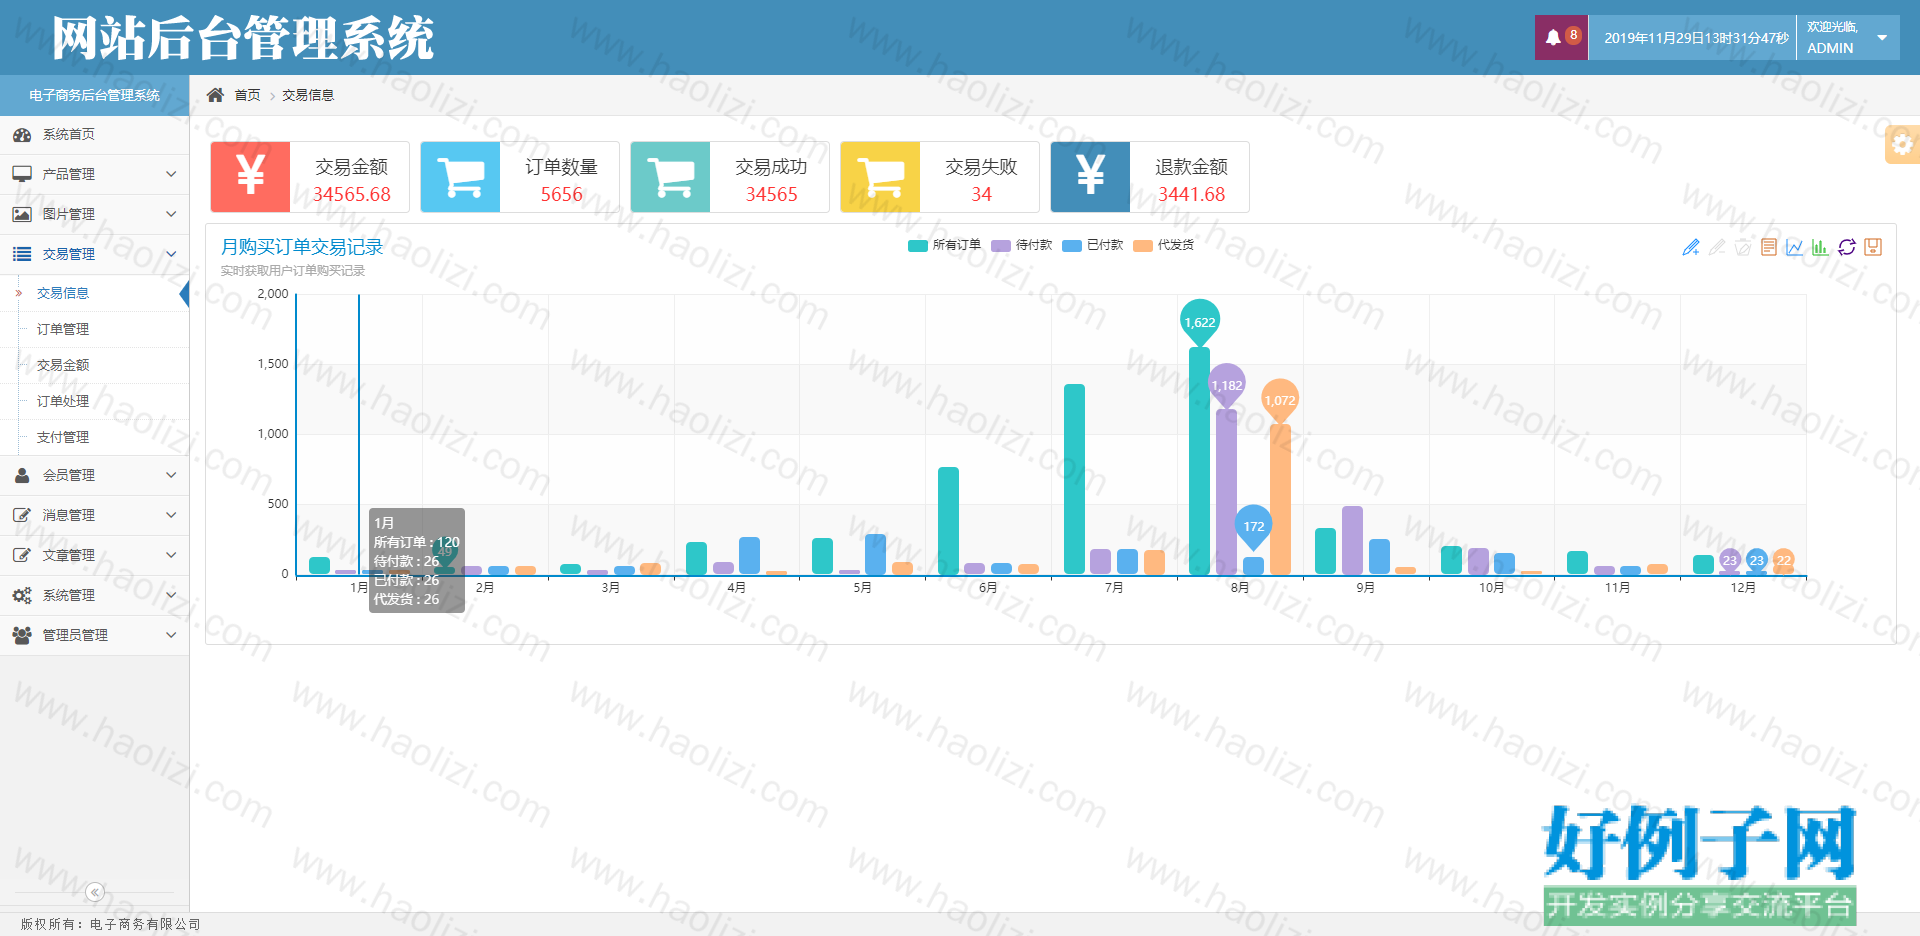Go to 首页 breadcrumb link
The height and width of the screenshot is (936, 1920).
click(x=247, y=95)
